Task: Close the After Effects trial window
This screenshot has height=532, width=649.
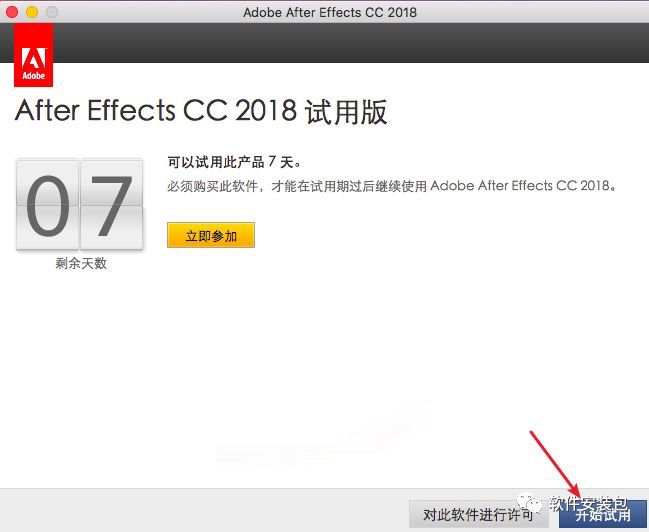Action: click(12, 12)
